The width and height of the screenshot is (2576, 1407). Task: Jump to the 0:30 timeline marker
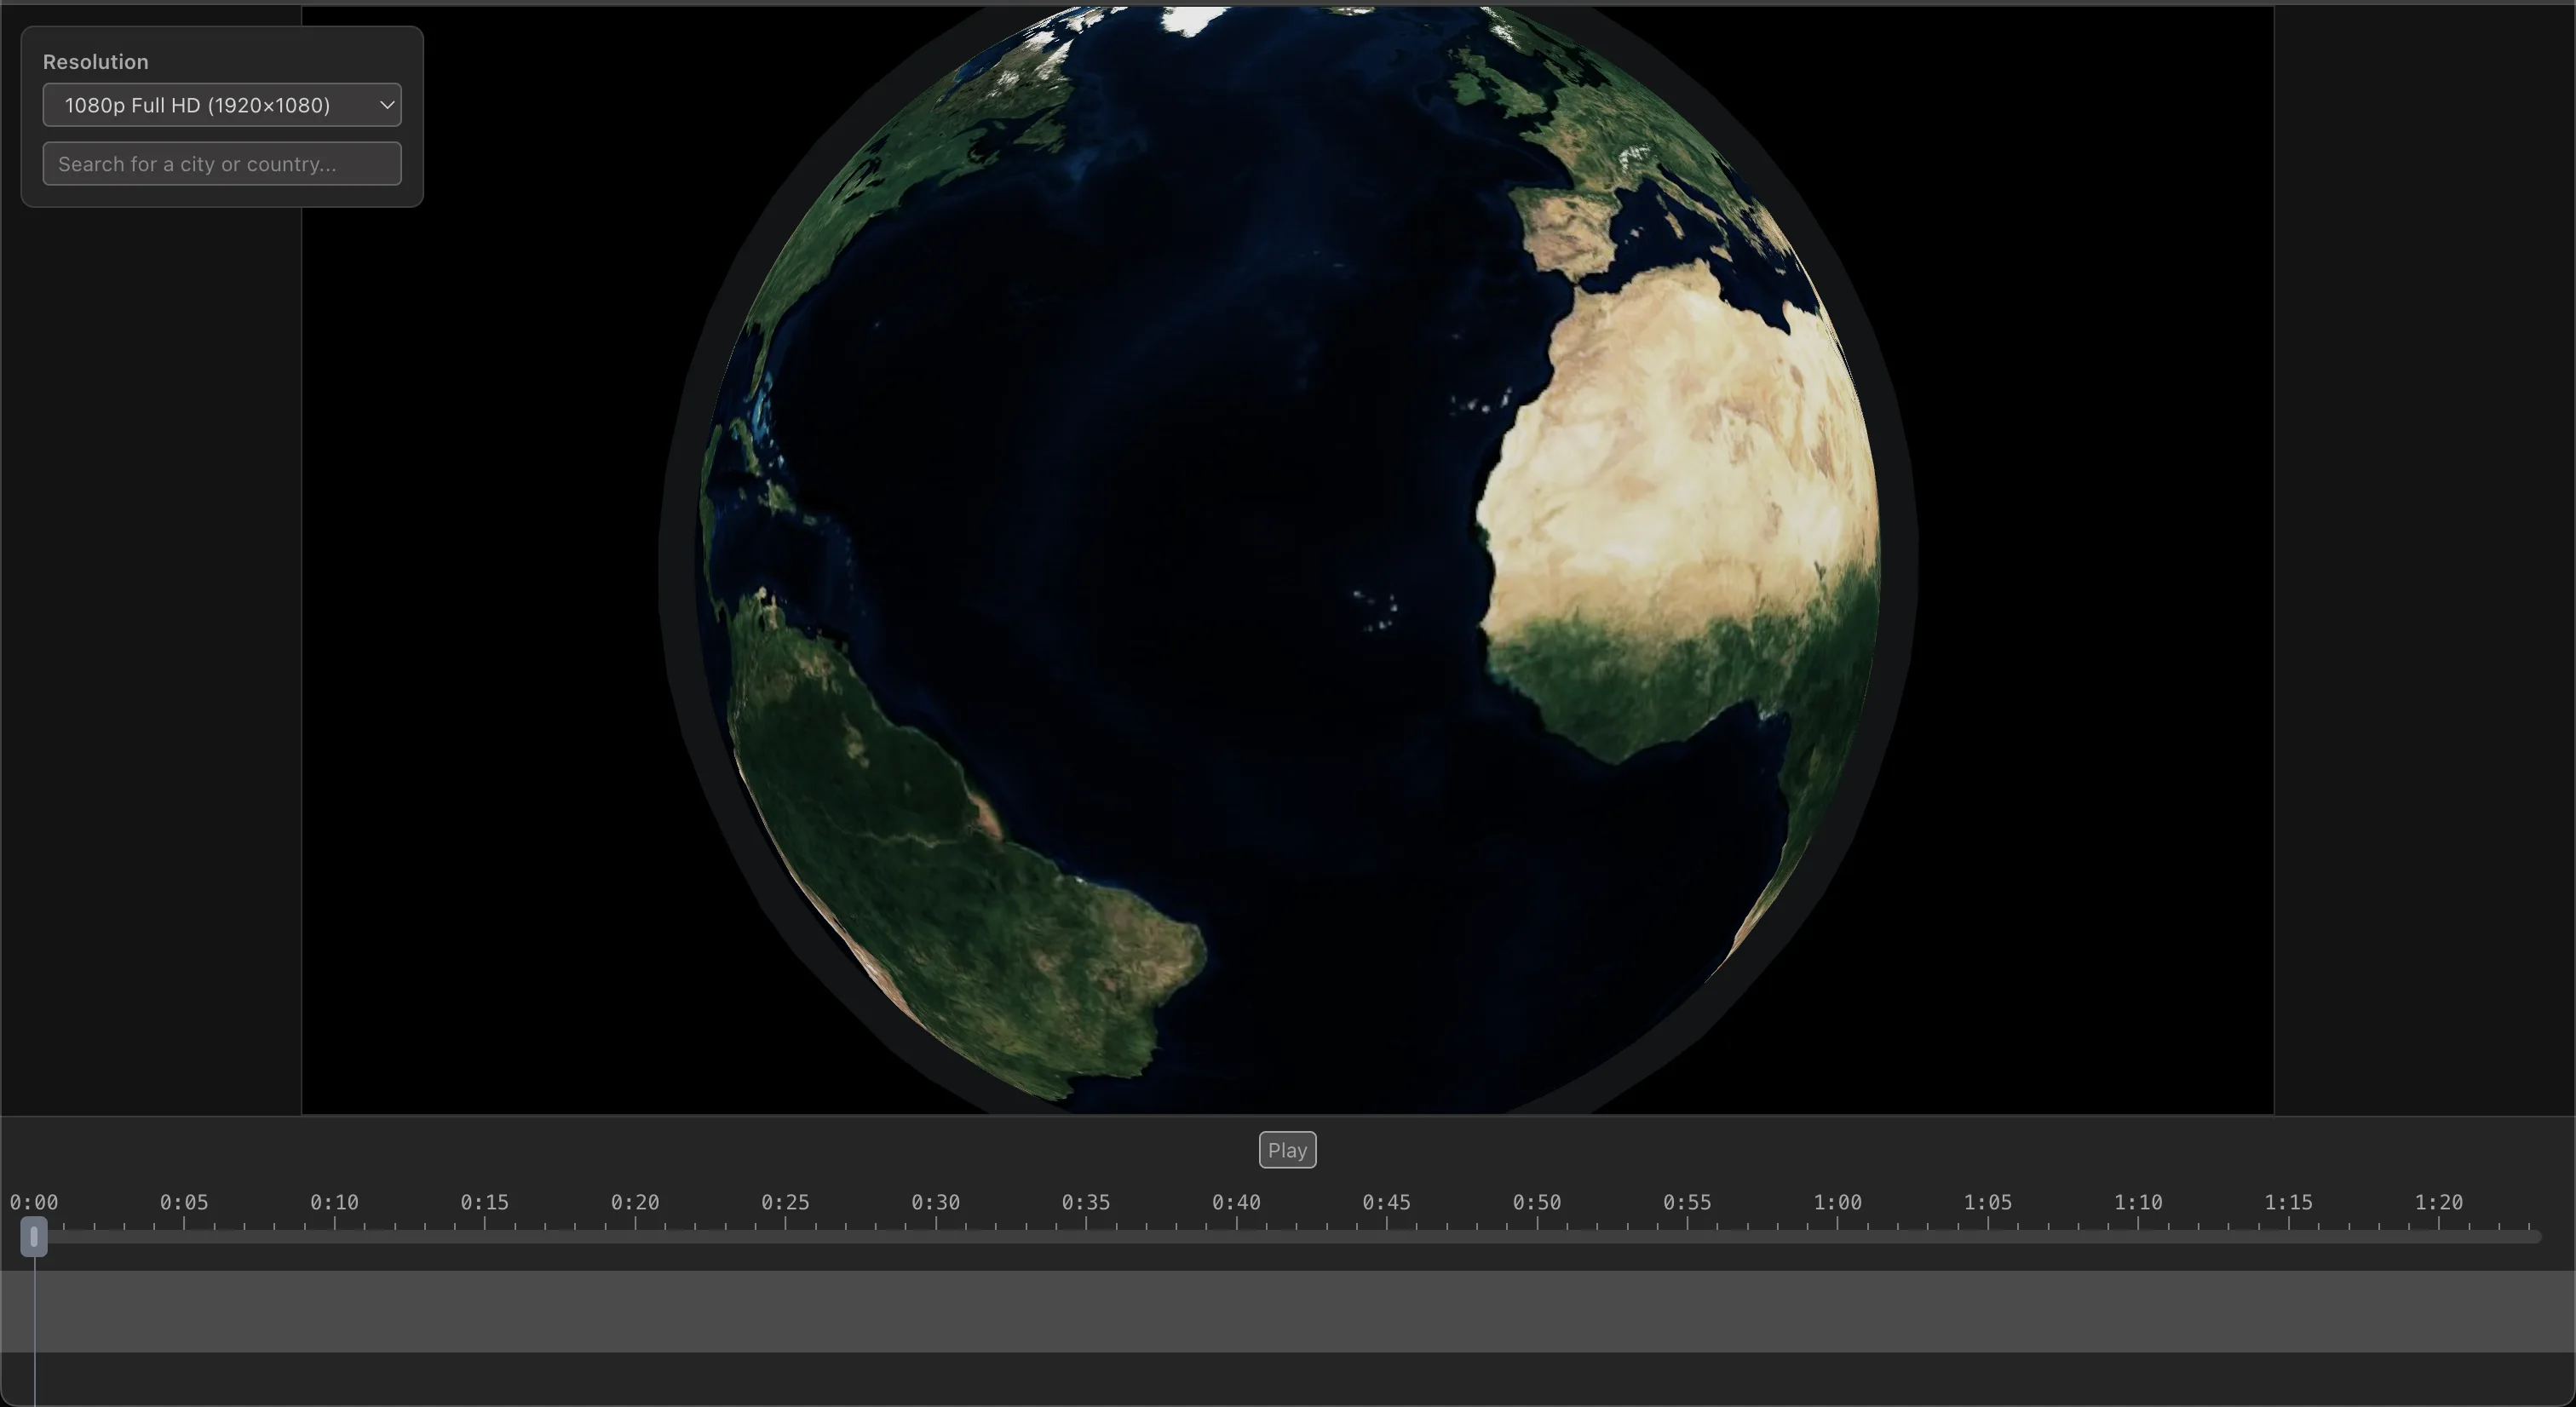click(x=936, y=1202)
